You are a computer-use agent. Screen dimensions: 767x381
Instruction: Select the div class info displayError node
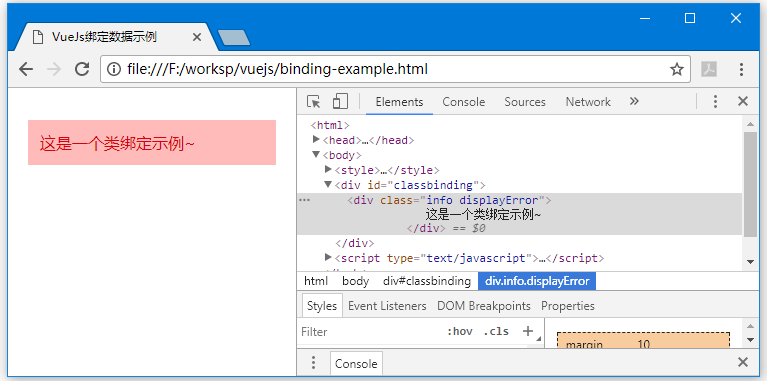449,200
